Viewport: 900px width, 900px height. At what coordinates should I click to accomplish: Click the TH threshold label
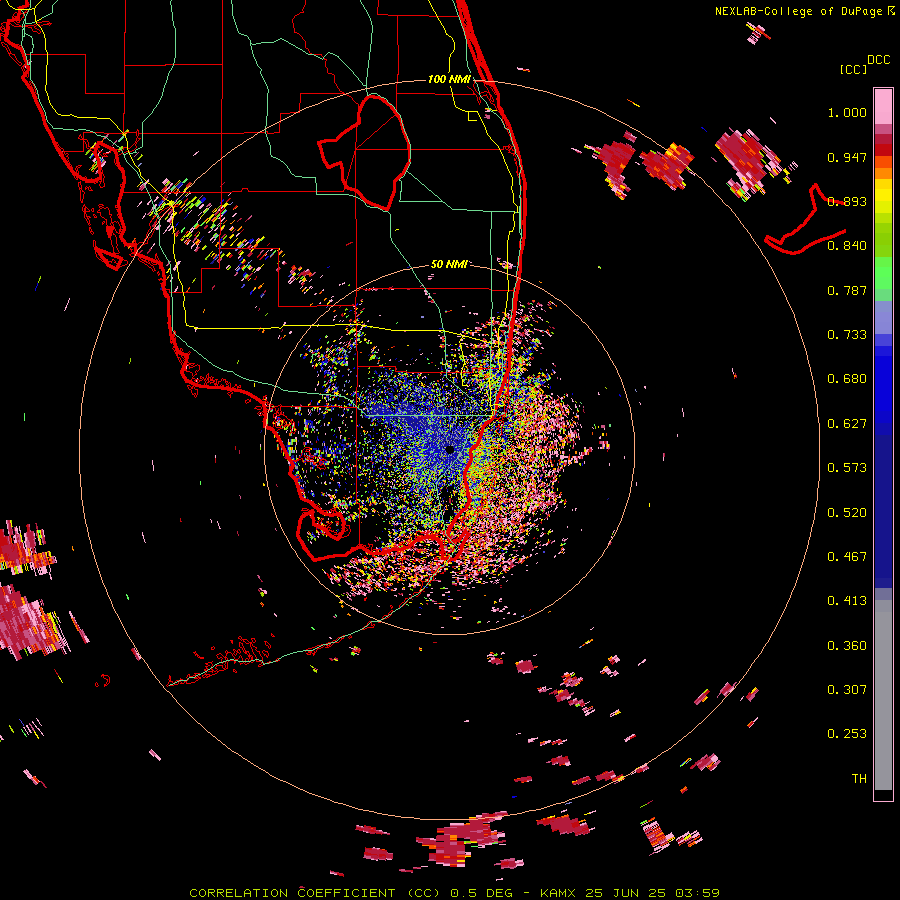click(x=859, y=779)
